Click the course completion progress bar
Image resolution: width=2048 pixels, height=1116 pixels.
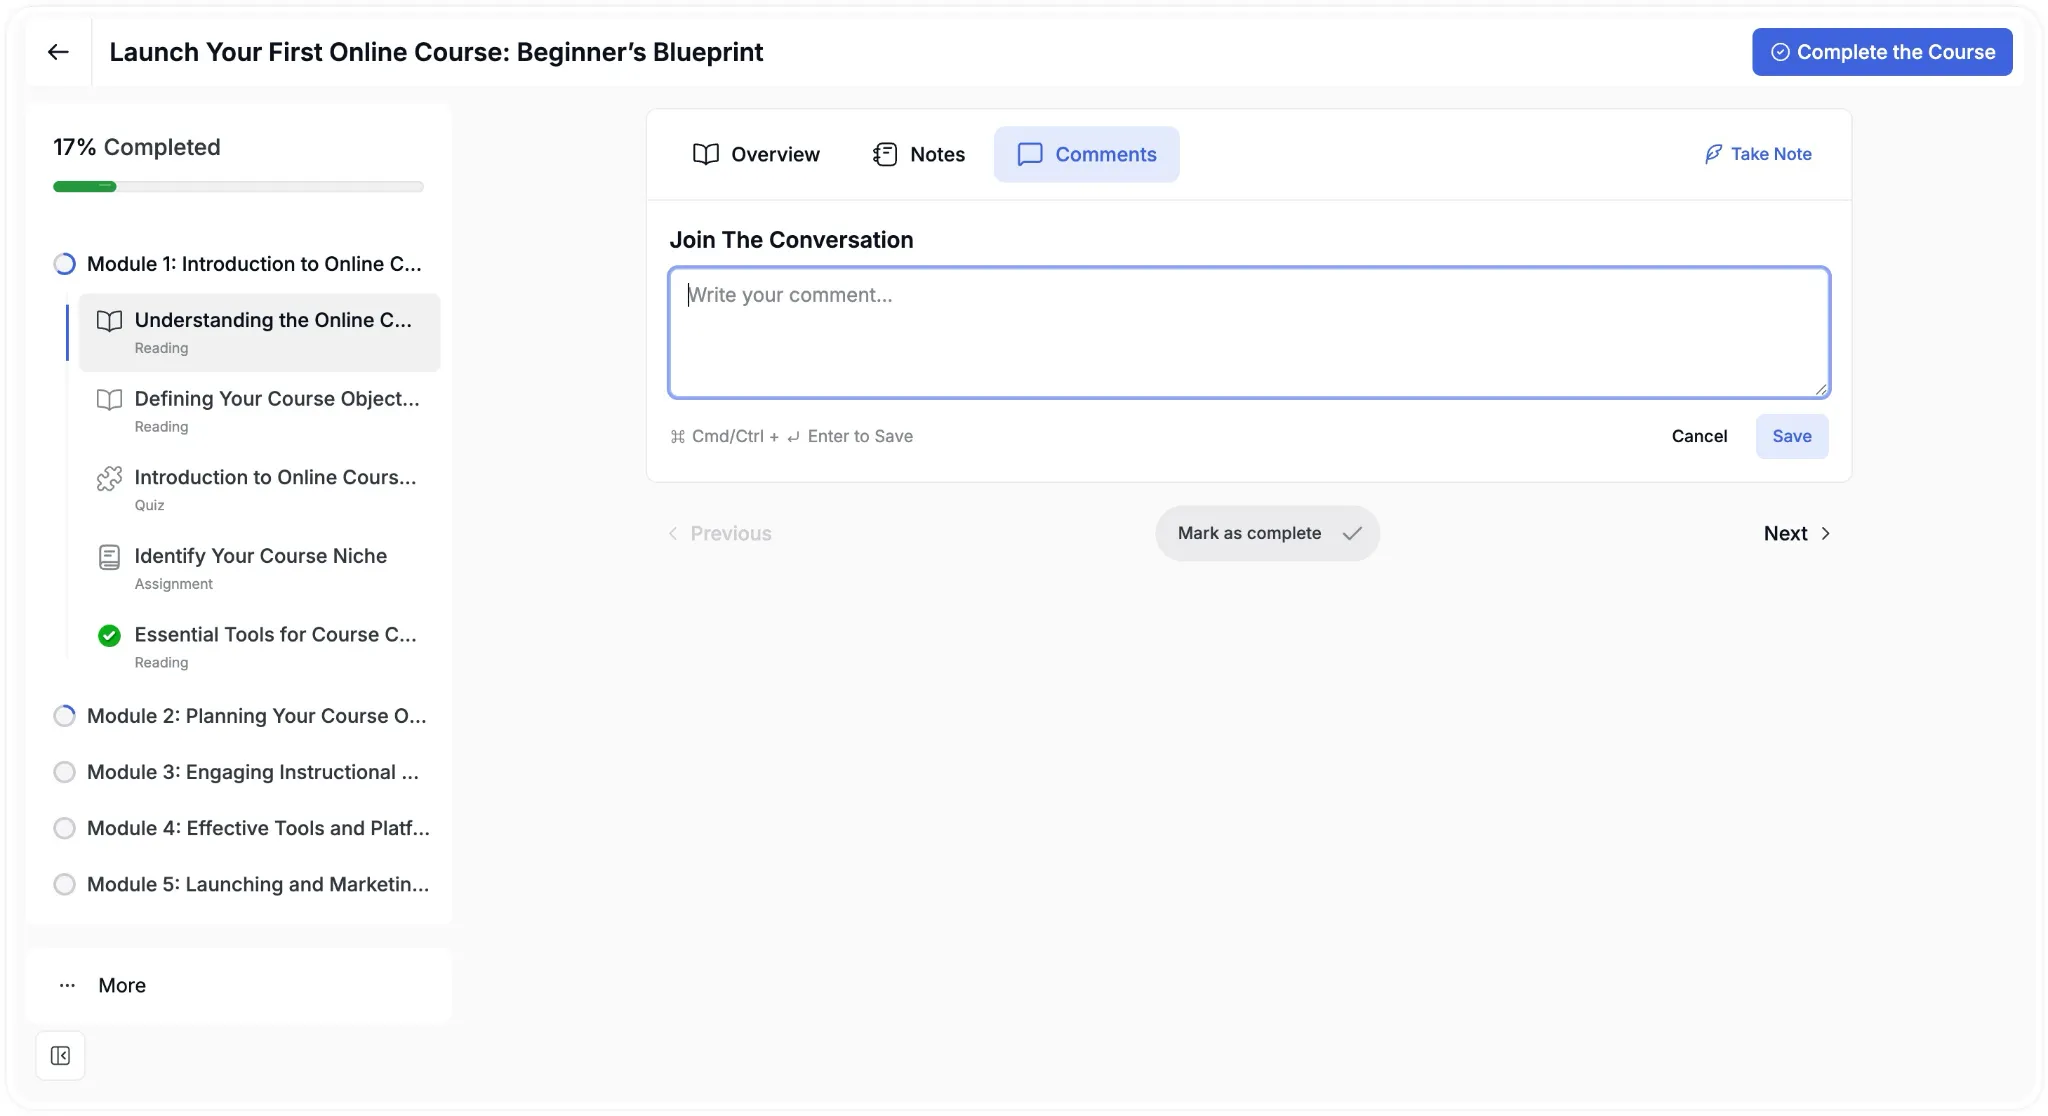238,187
